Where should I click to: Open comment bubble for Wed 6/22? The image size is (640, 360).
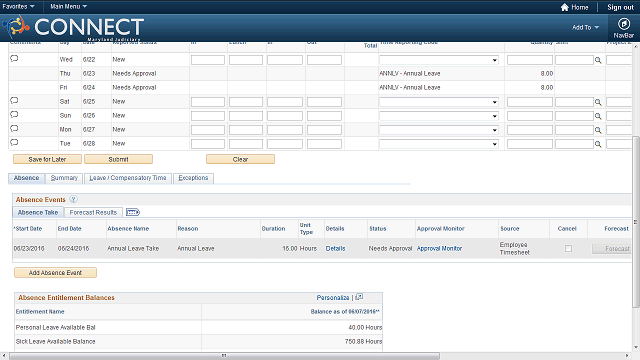pos(14,59)
